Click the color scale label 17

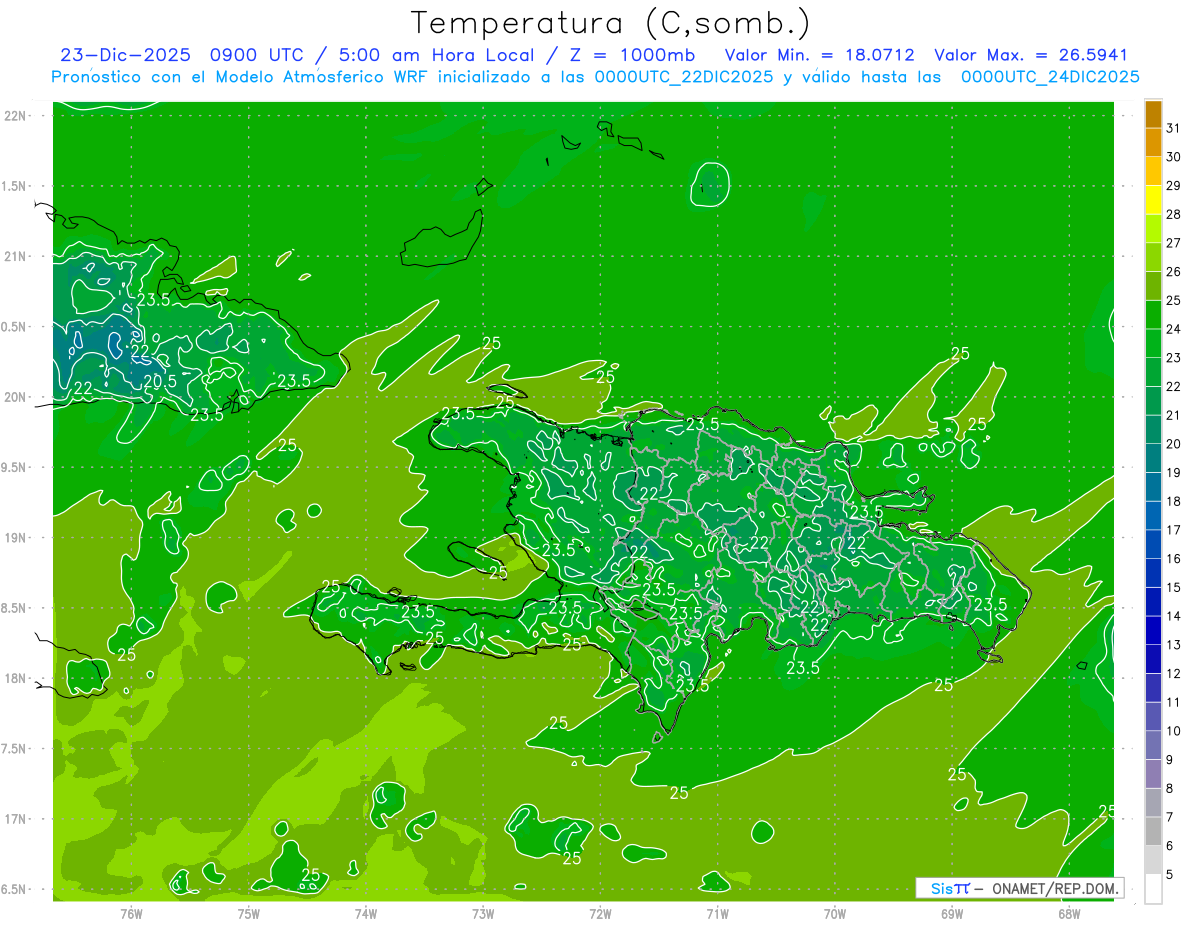(x=1173, y=530)
